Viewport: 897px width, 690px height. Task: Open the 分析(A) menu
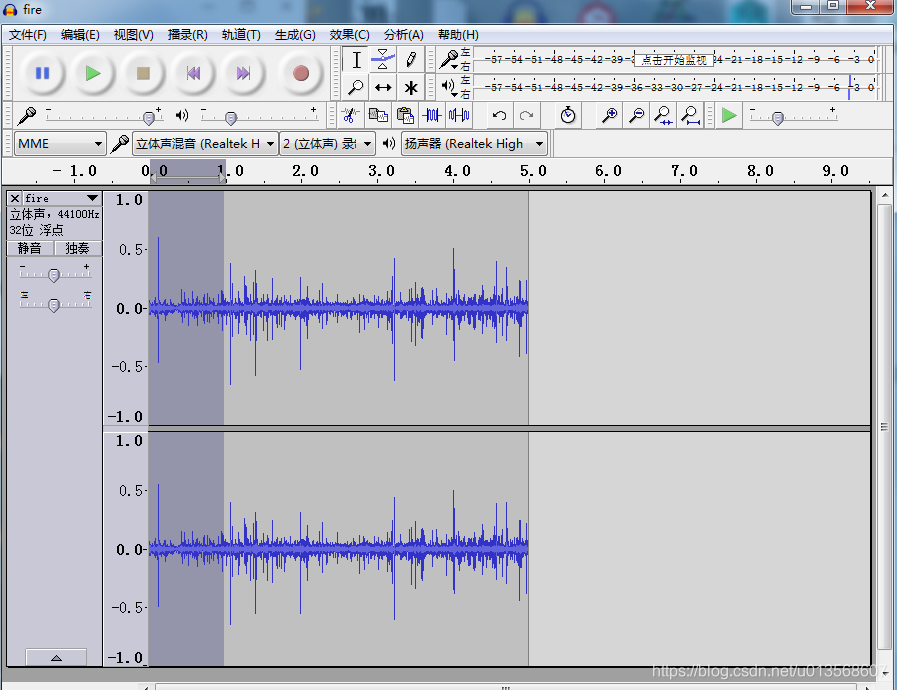[x=403, y=35]
